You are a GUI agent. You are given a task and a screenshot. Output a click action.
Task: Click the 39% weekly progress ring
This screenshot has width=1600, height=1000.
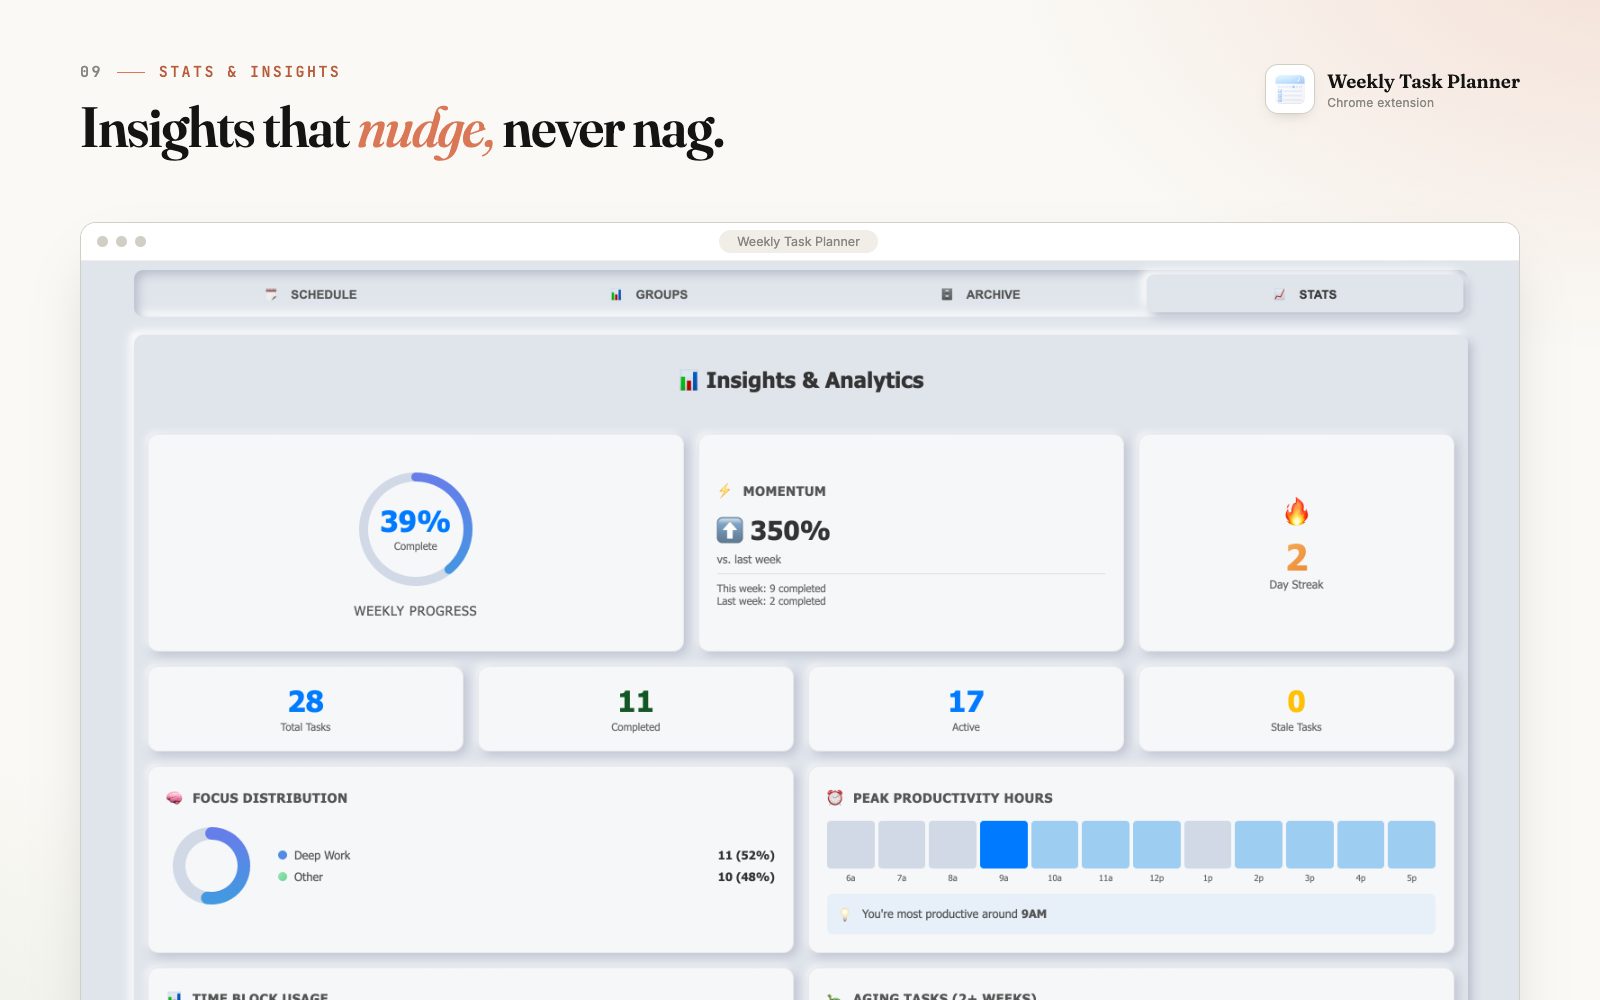point(415,529)
